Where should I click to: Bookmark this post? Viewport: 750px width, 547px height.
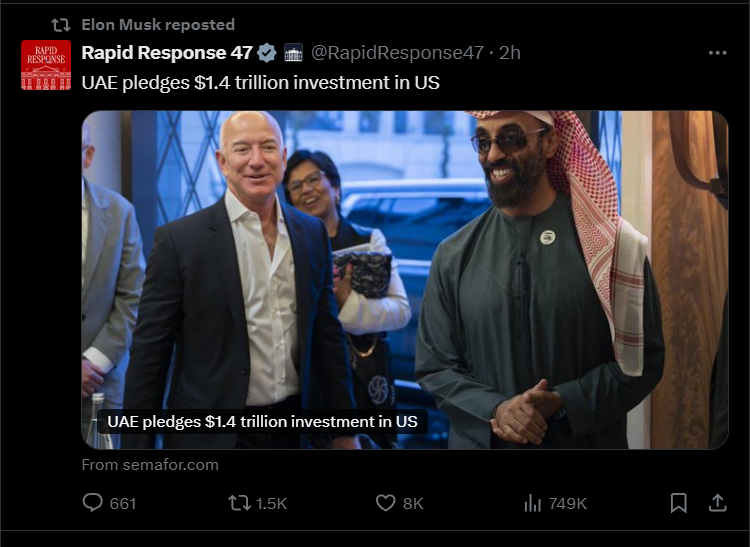click(x=679, y=503)
